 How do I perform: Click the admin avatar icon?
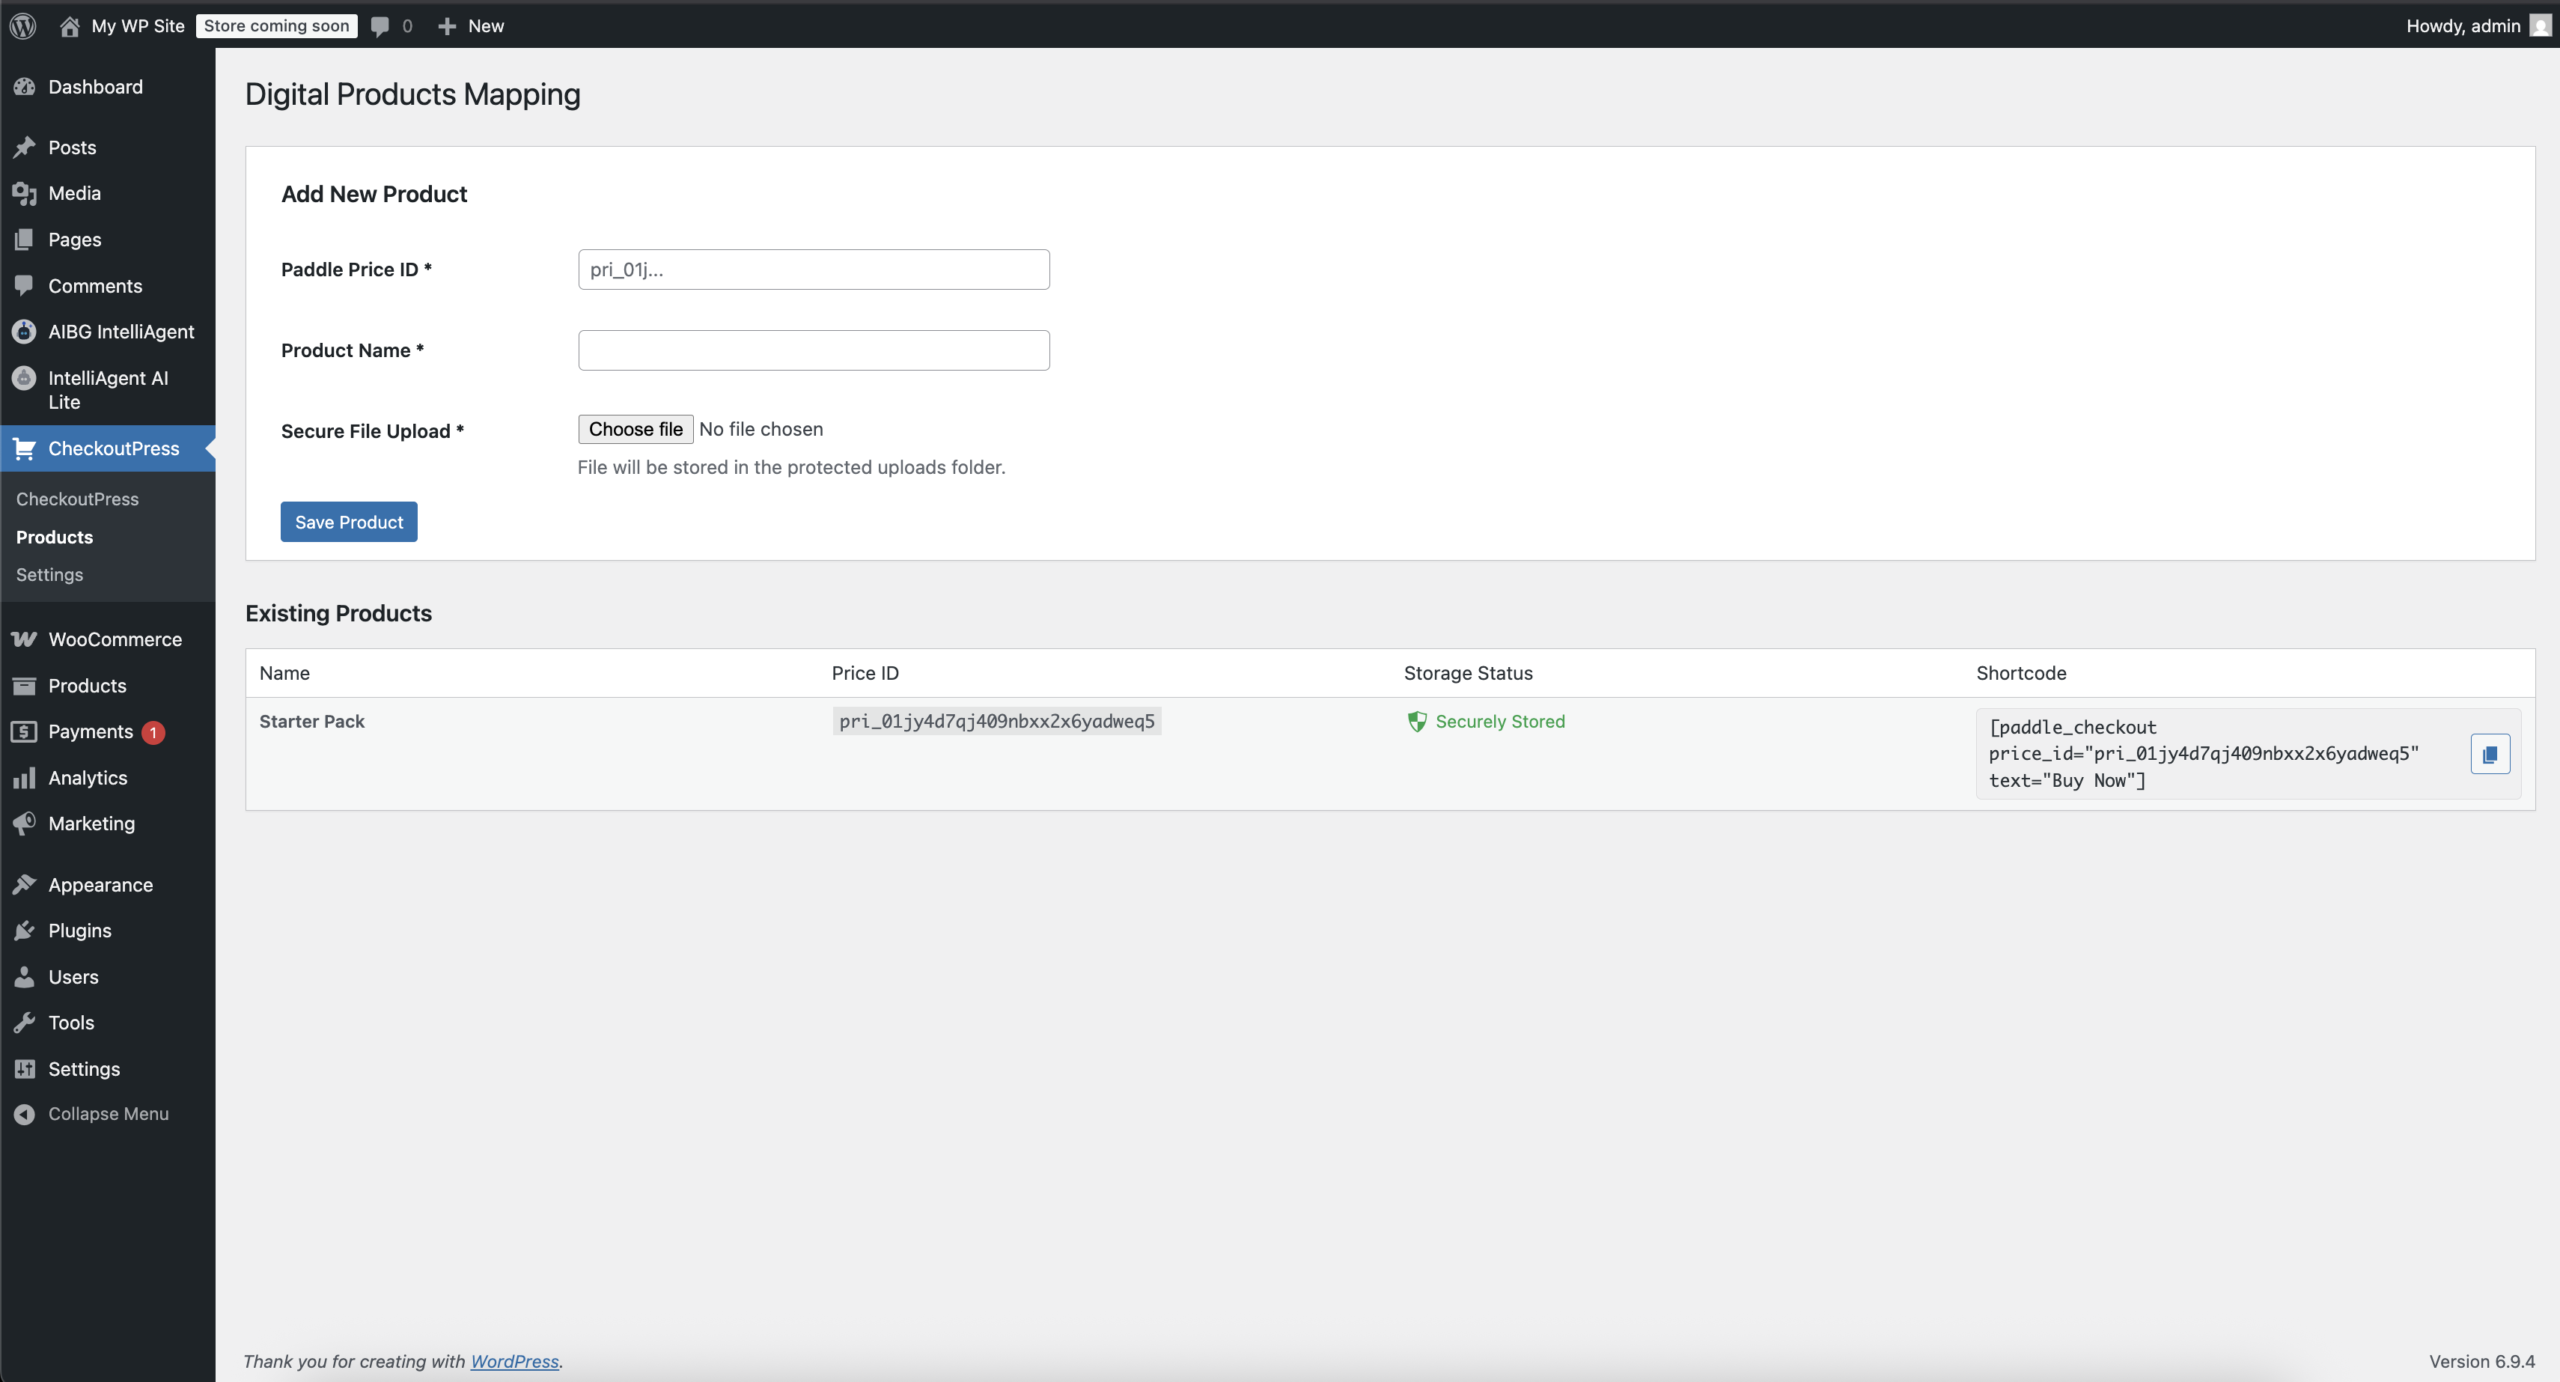pyautogui.click(x=2540, y=26)
